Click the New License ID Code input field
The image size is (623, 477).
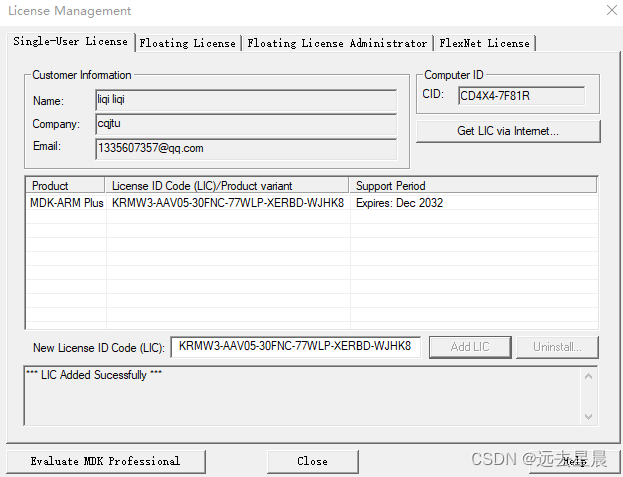pyautogui.click(x=296, y=347)
